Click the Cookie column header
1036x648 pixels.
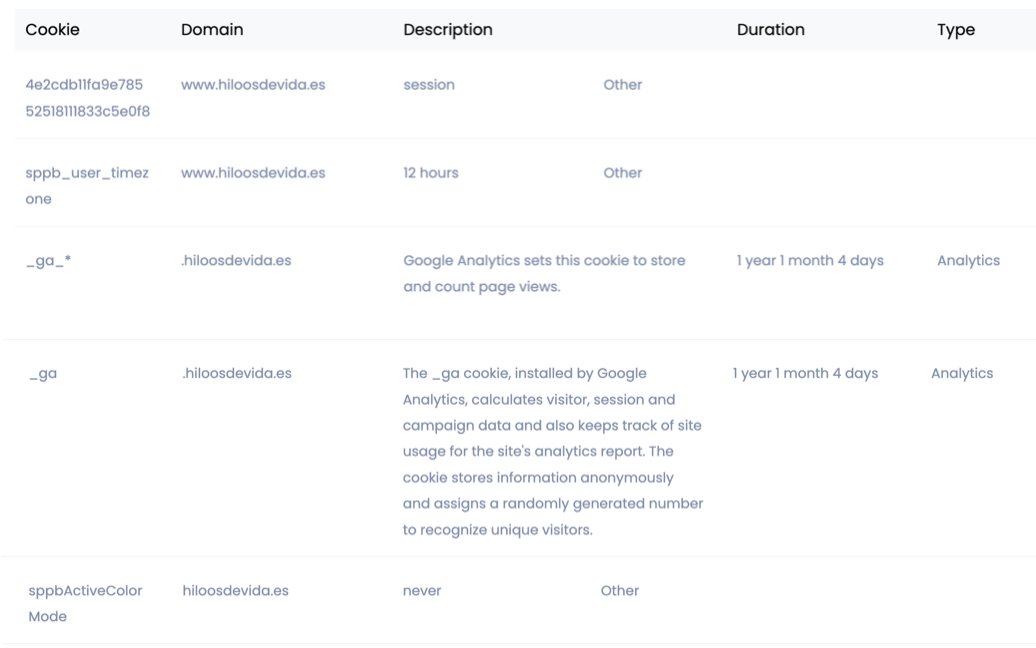coord(52,30)
